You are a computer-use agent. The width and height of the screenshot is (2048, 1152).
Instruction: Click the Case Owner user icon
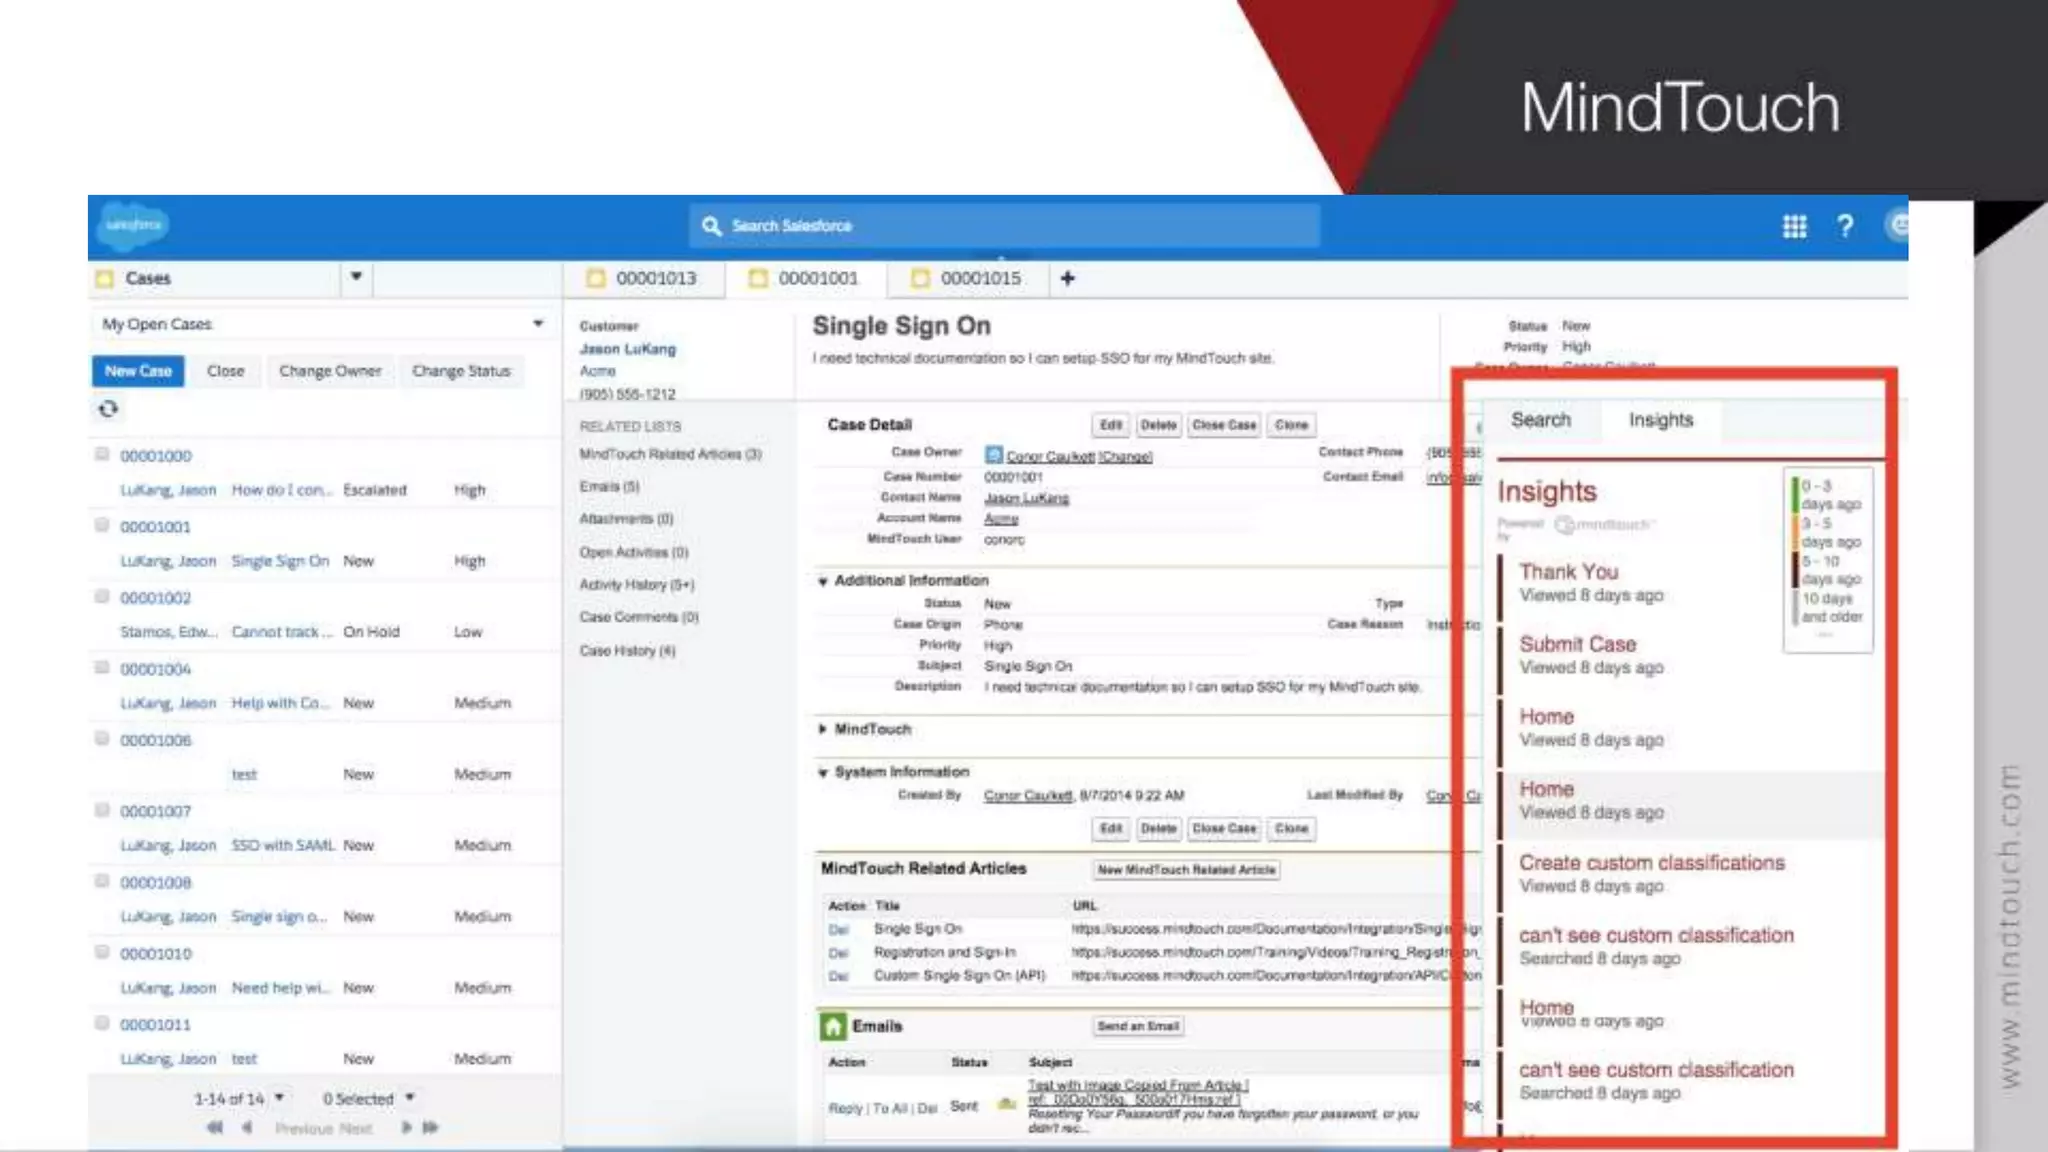pyautogui.click(x=993, y=455)
